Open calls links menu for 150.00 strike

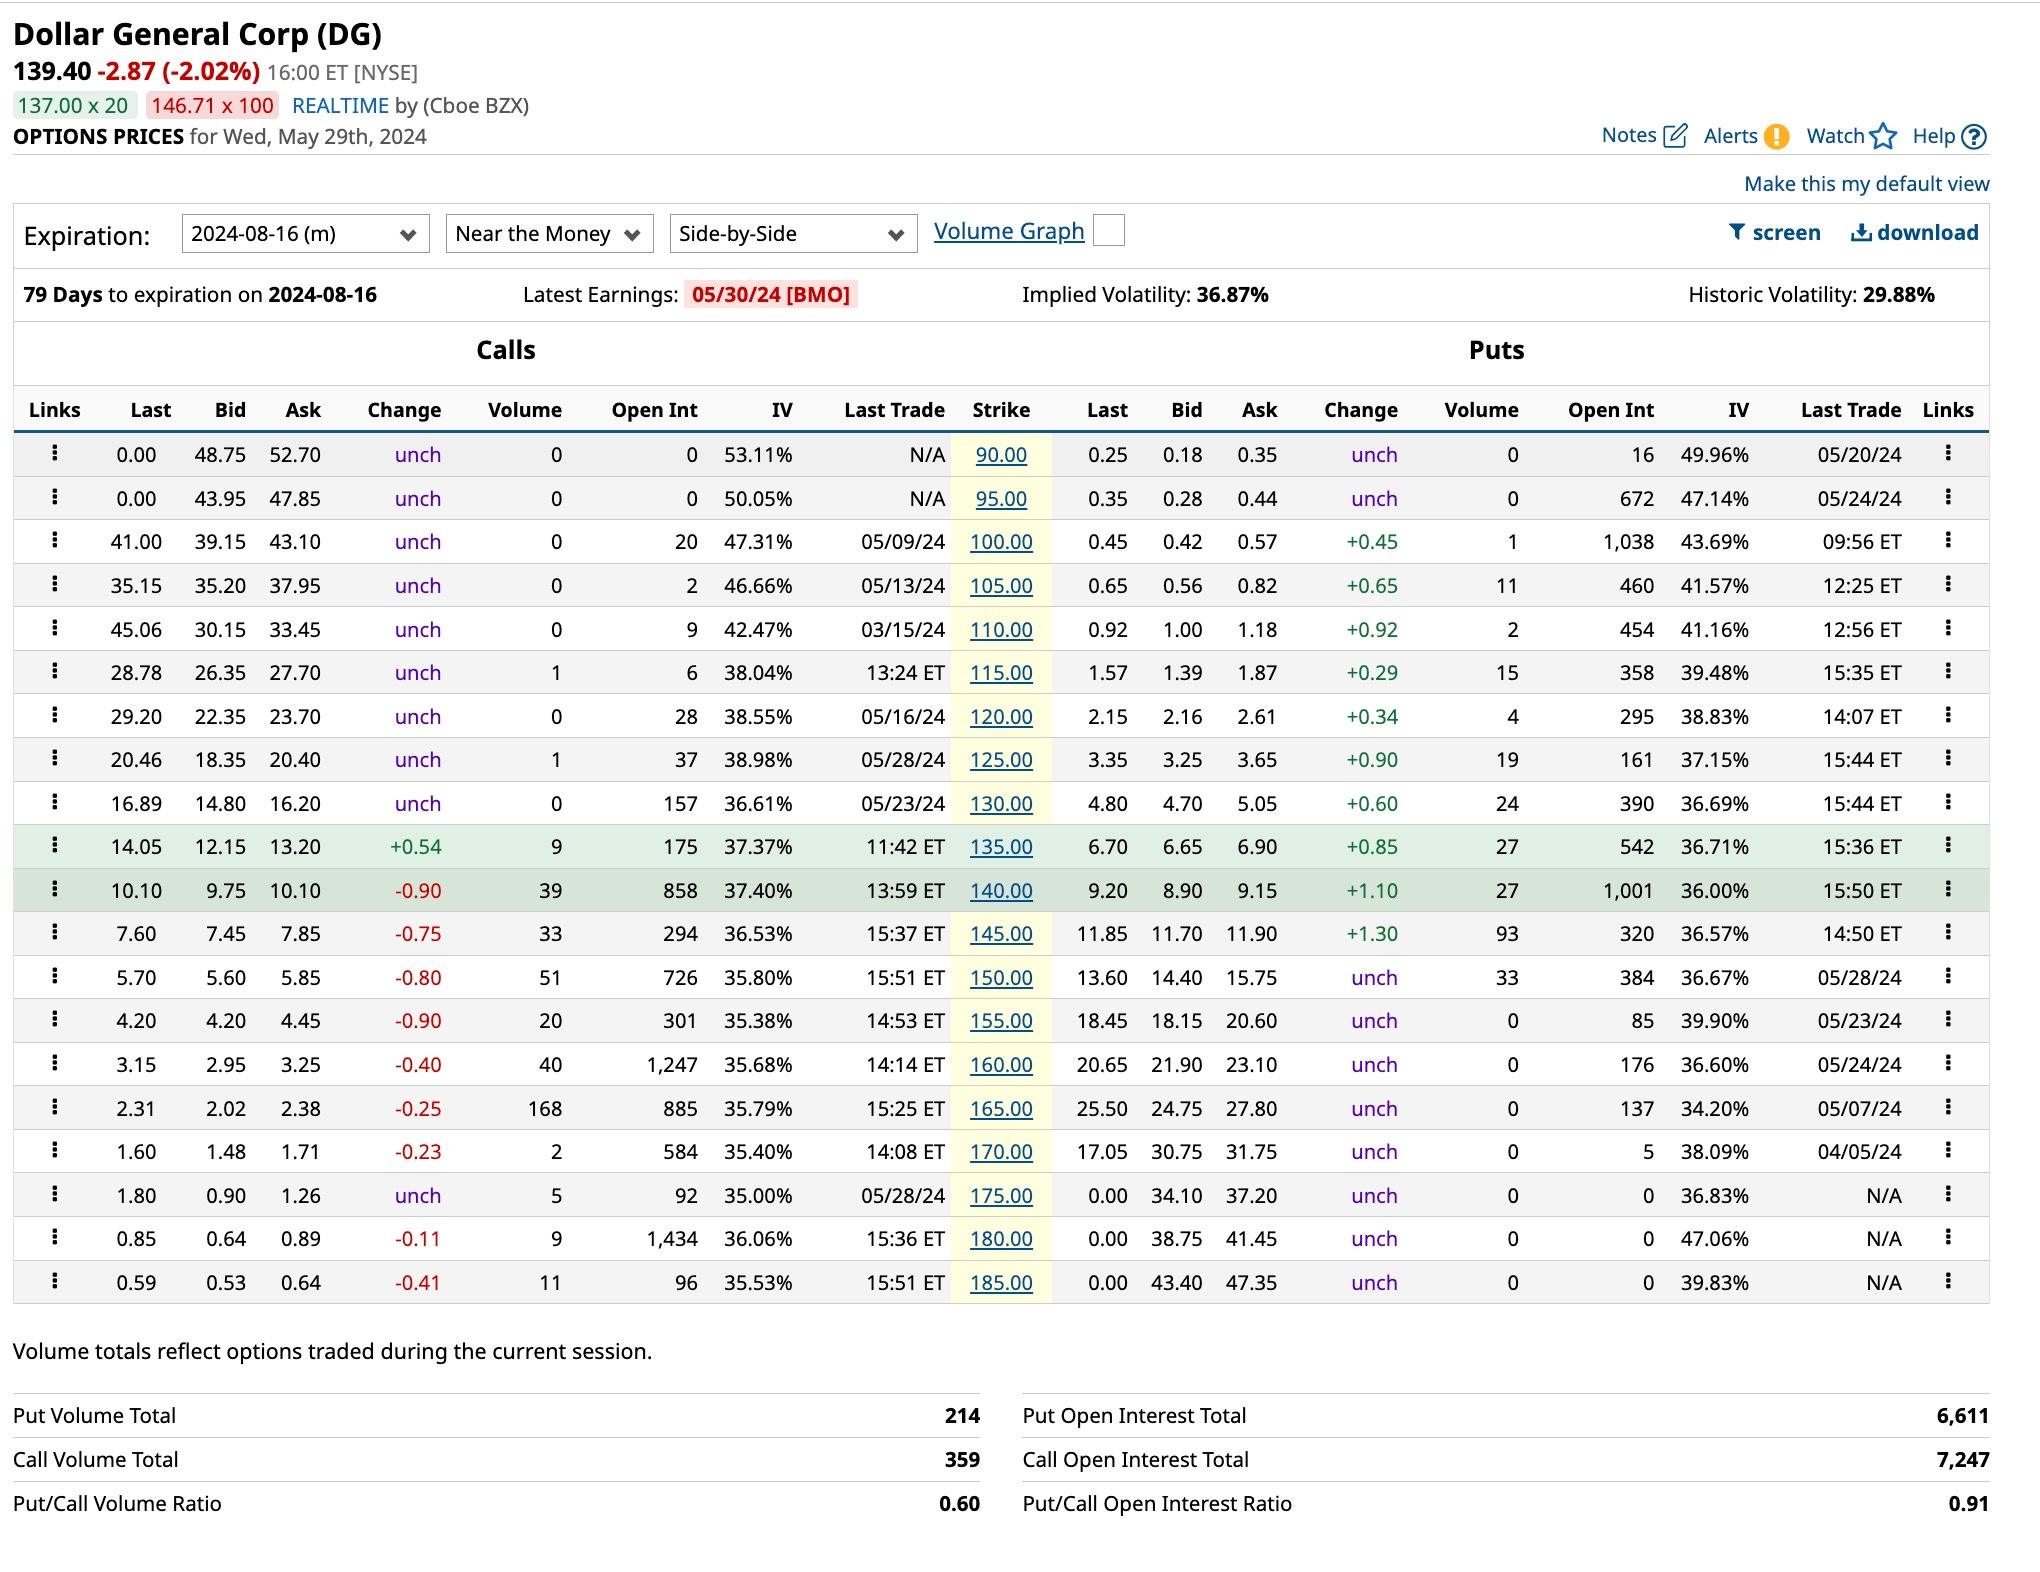pyautogui.click(x=55, y=976)
